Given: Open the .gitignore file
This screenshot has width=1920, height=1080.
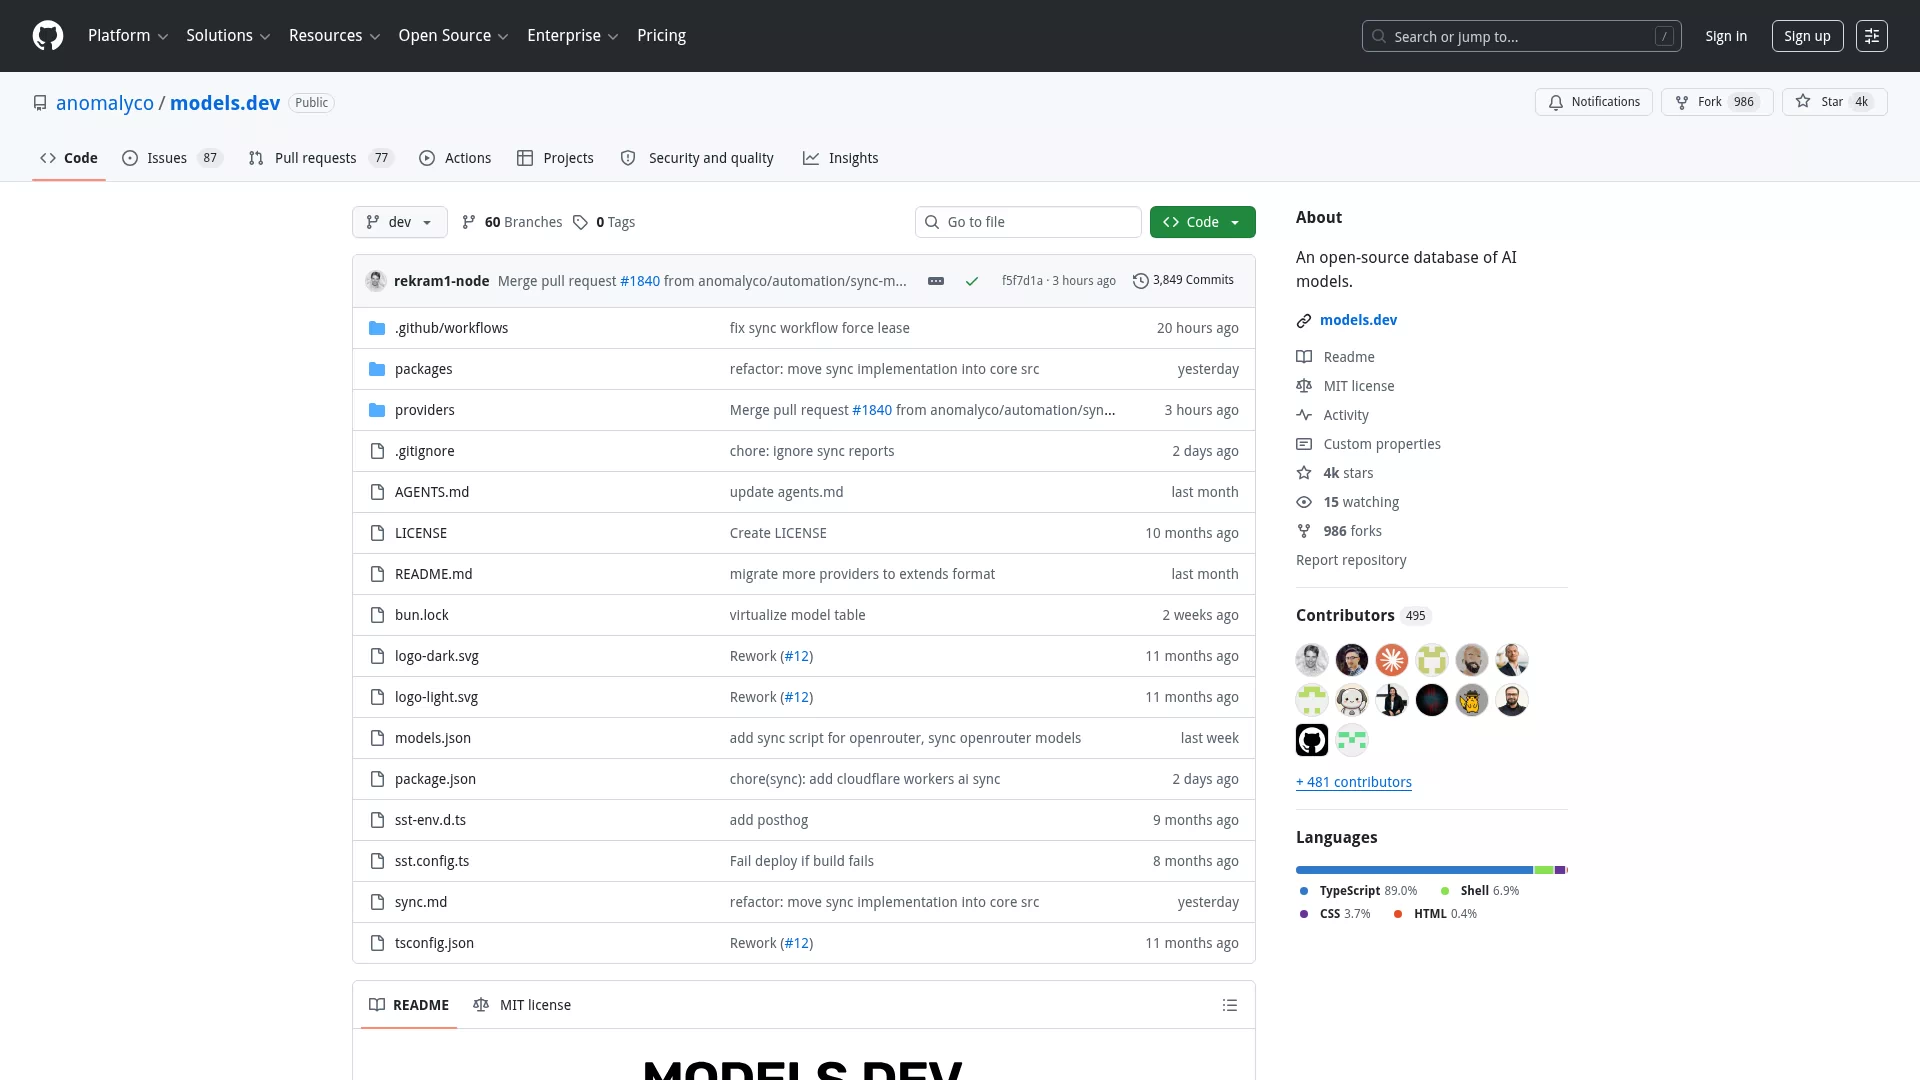Looking at the screenshot, I should (x=424, y=451).
